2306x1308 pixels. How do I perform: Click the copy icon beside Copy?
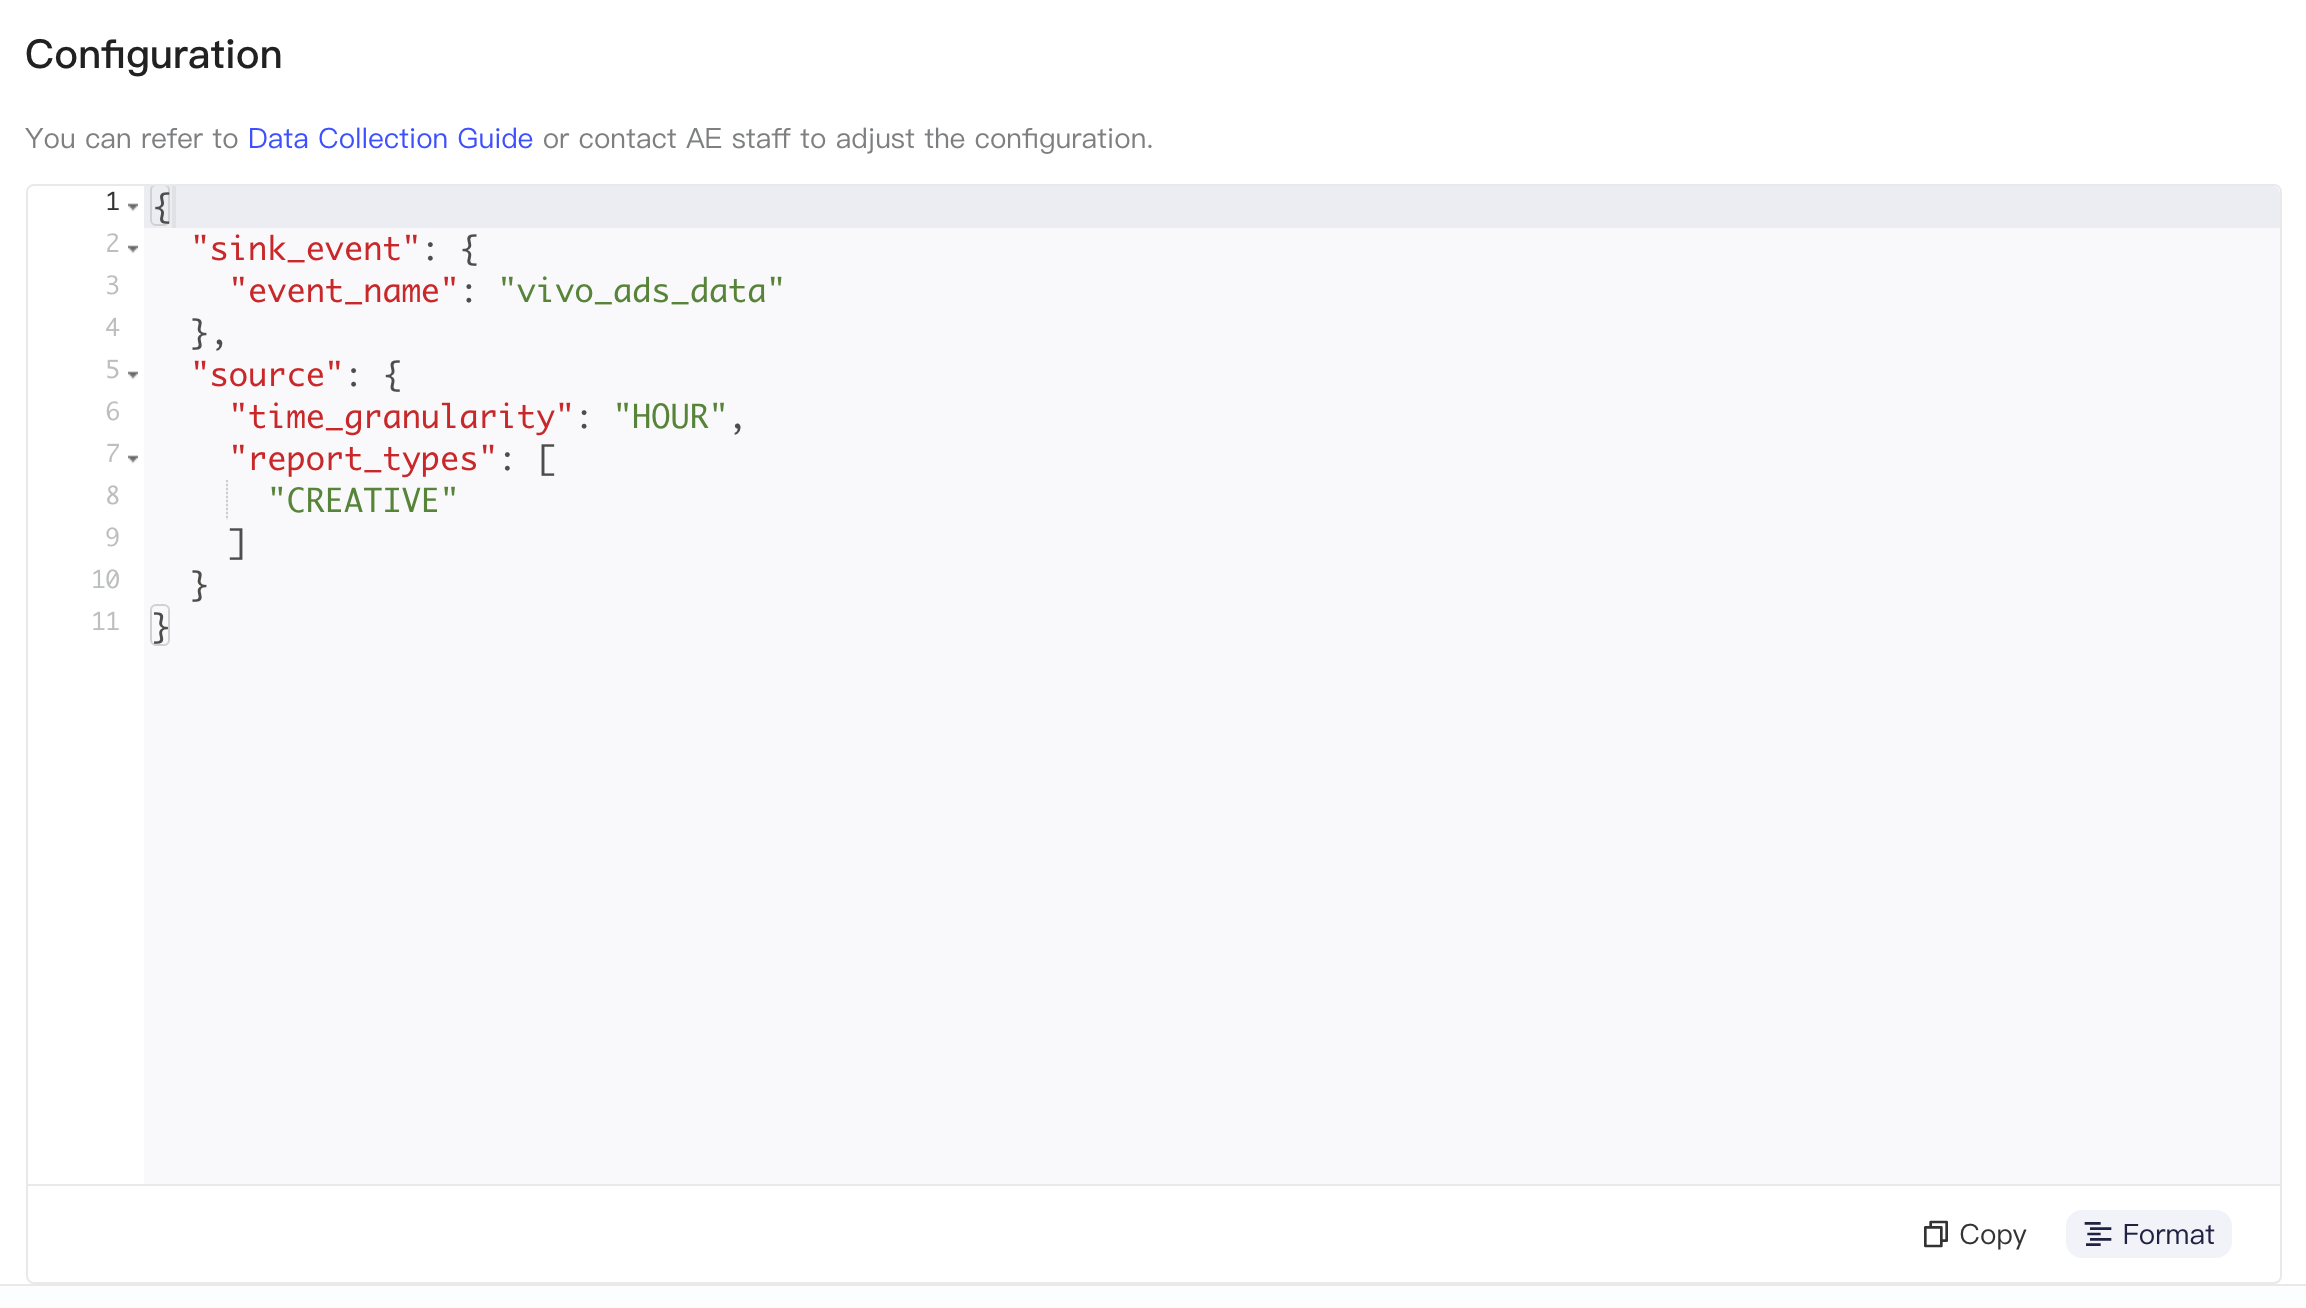click(1935, 1234)
